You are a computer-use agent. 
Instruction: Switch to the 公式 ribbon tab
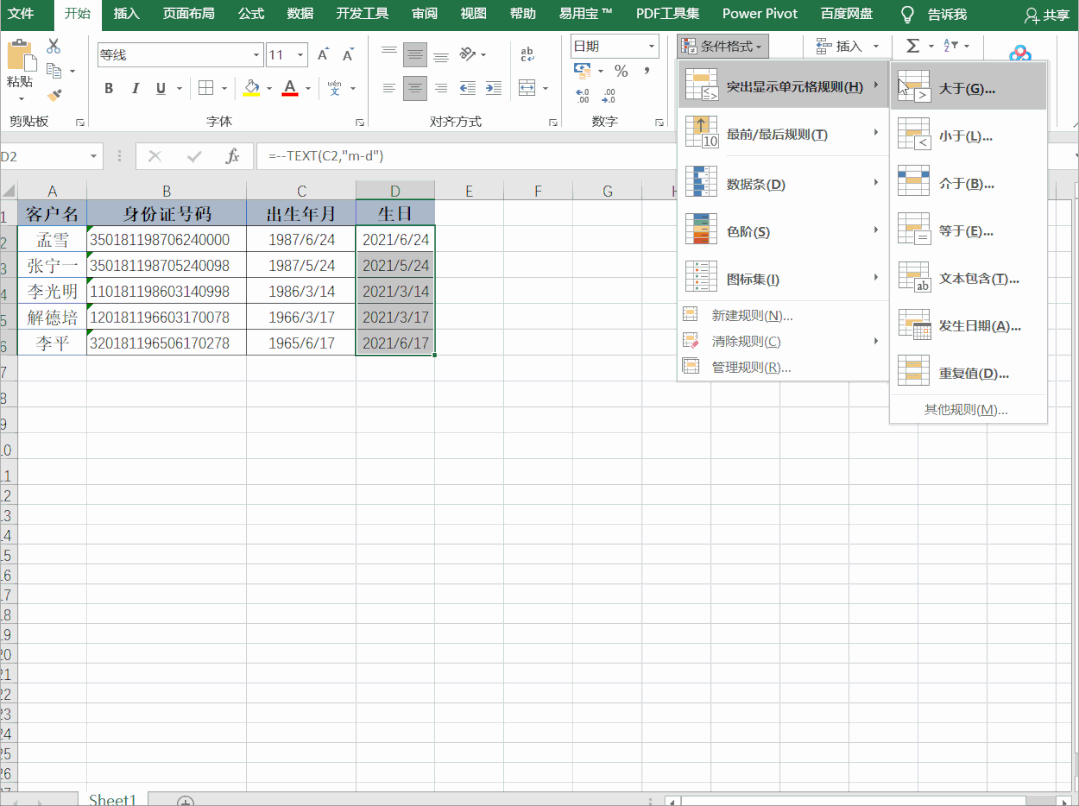(x=251, y=14)
